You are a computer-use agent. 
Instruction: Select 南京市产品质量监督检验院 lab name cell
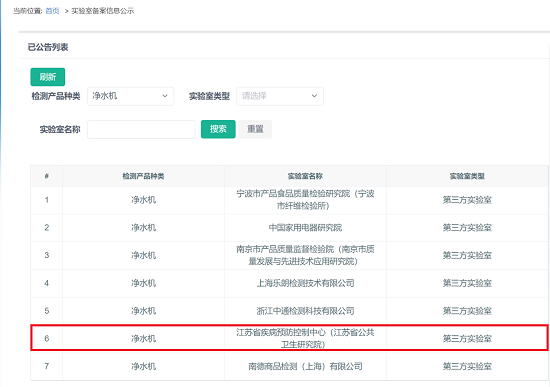(305, 255)
